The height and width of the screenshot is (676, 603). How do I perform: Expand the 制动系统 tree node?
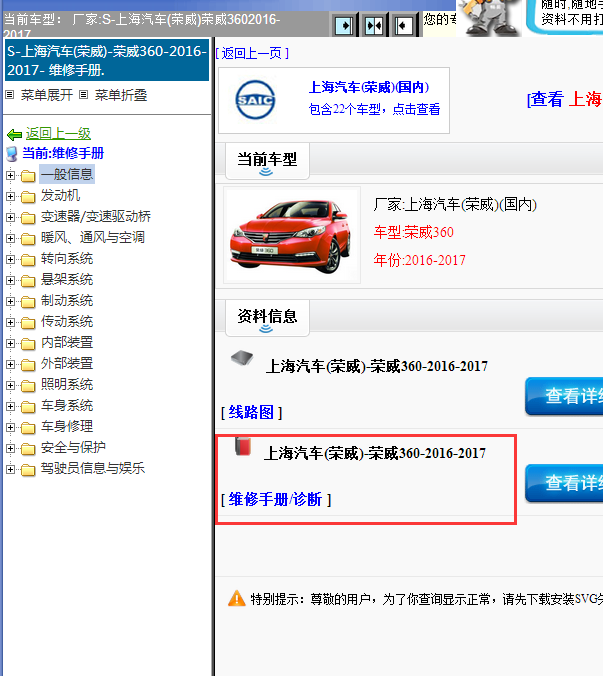coord(10,301)
